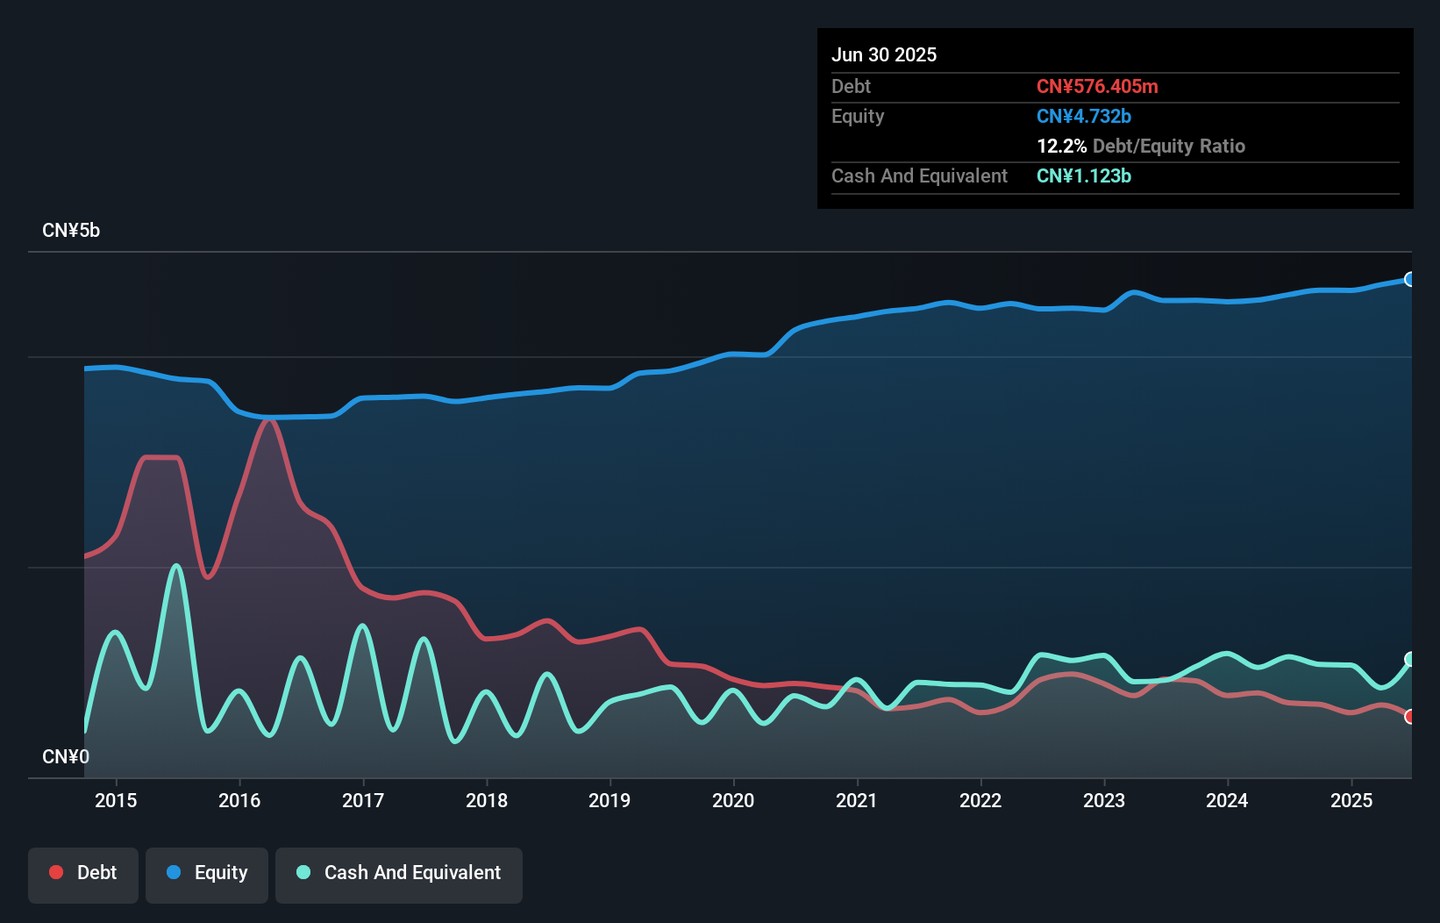The height and width of the screenshot is (923, 1440).
Task: Select the 2015 label on x-axis
Action: [x=116, y=800]
